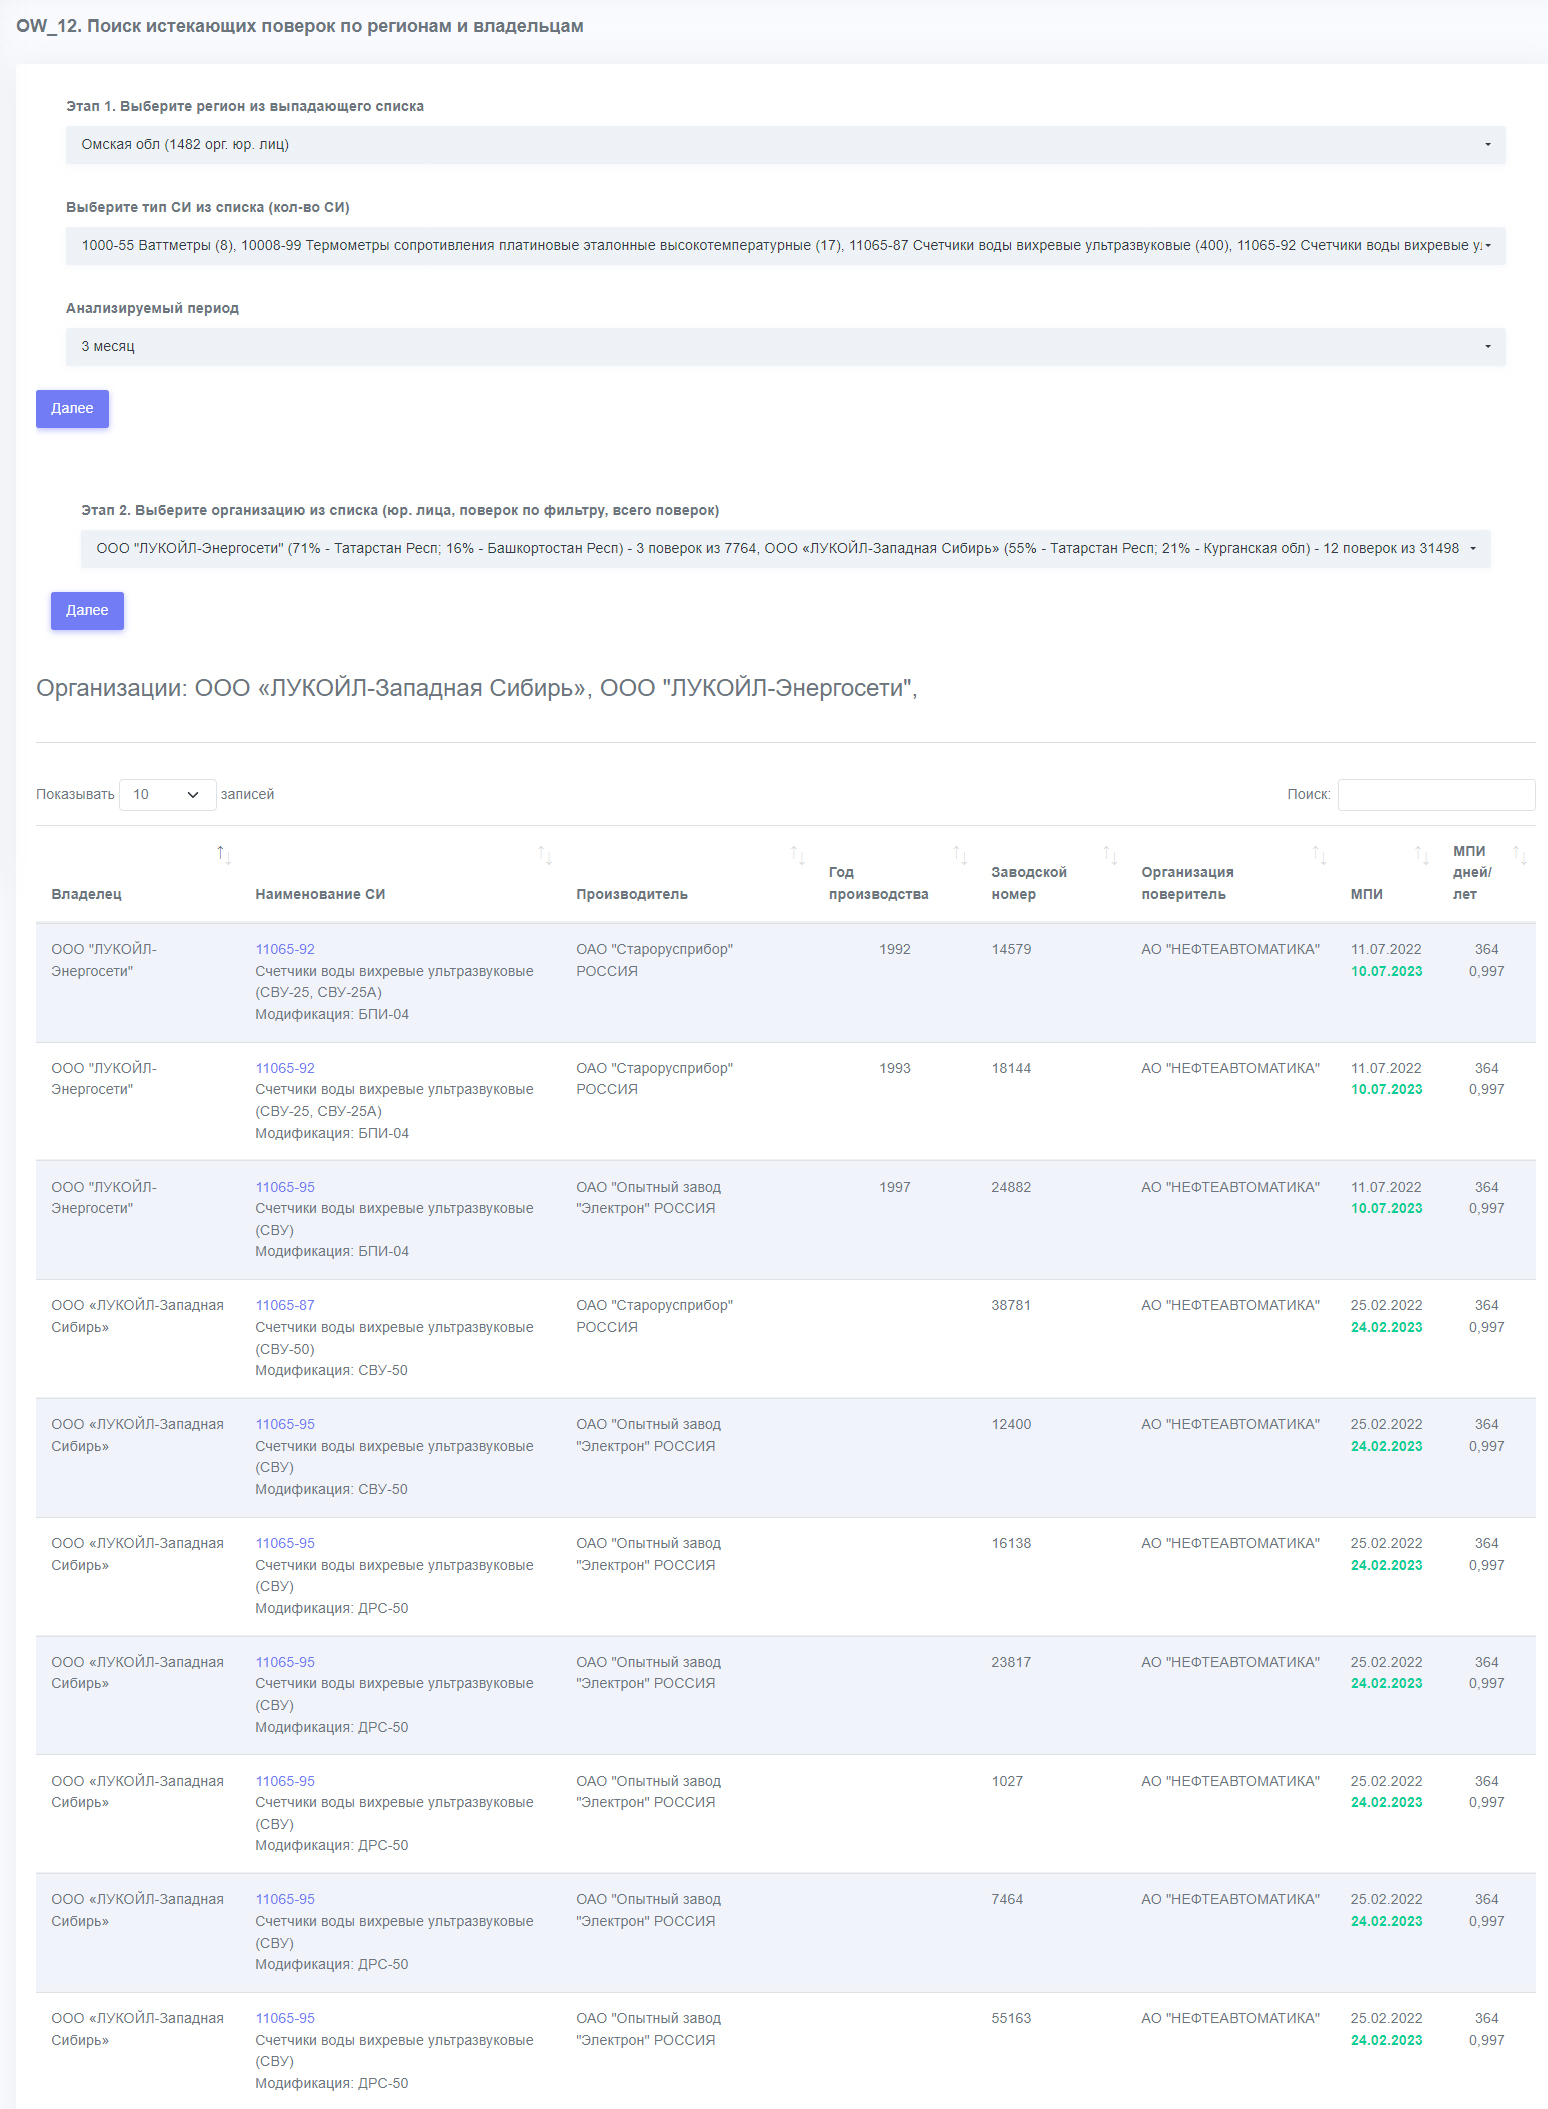The width and height of the screenshot is (1548, 2109).
Task: Open the 11065-87 type link
Action: [x=285, y=1306]
